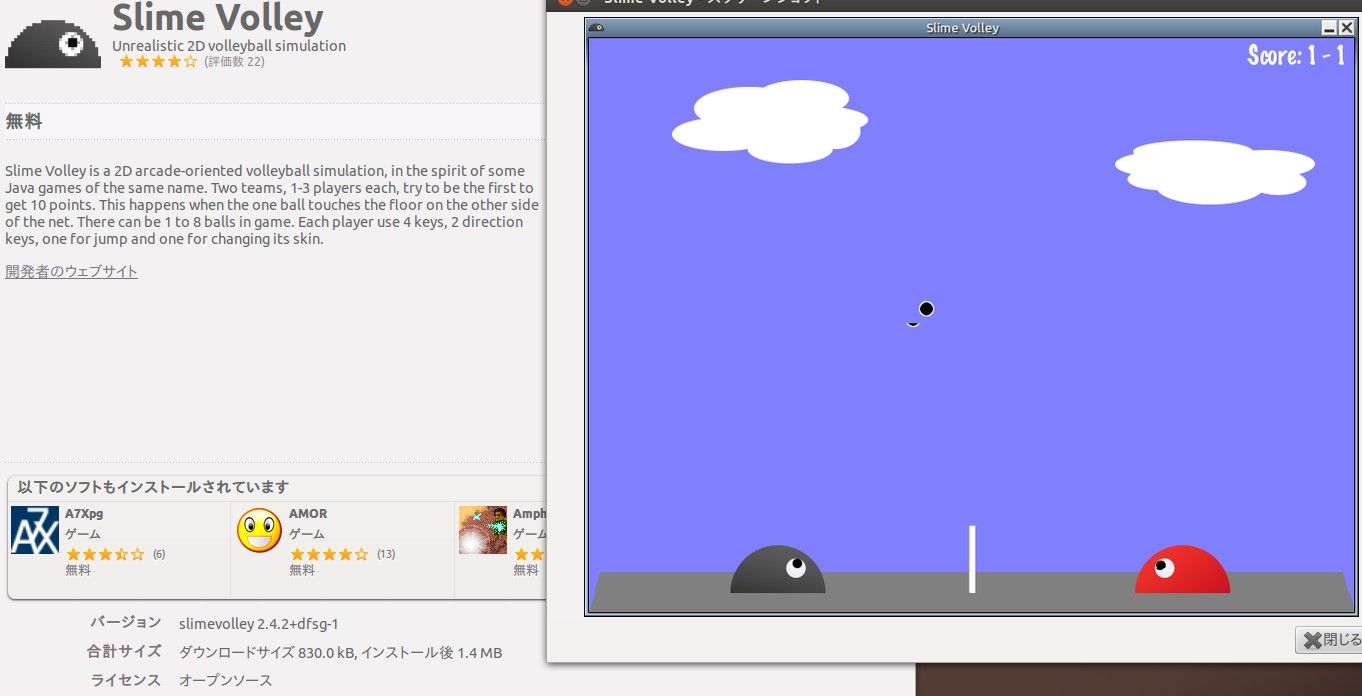This screenshot has width=1362, height=696.
Task: Open the '(評価数 22)' ratings count
Action: click(234, 62)
